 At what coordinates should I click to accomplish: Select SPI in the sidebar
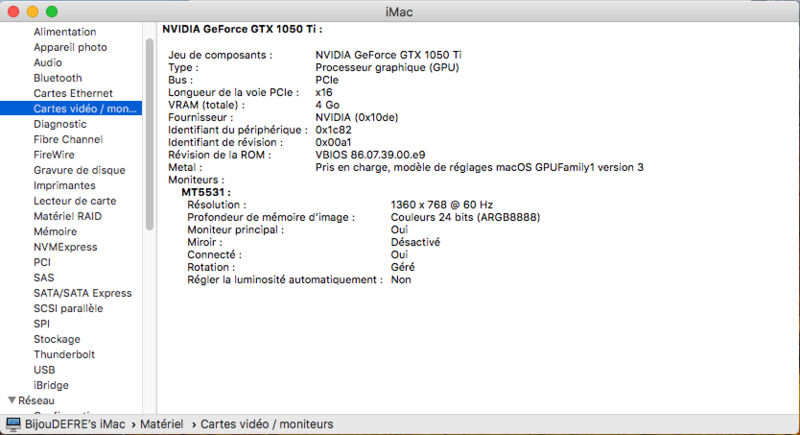click(42, 323)
